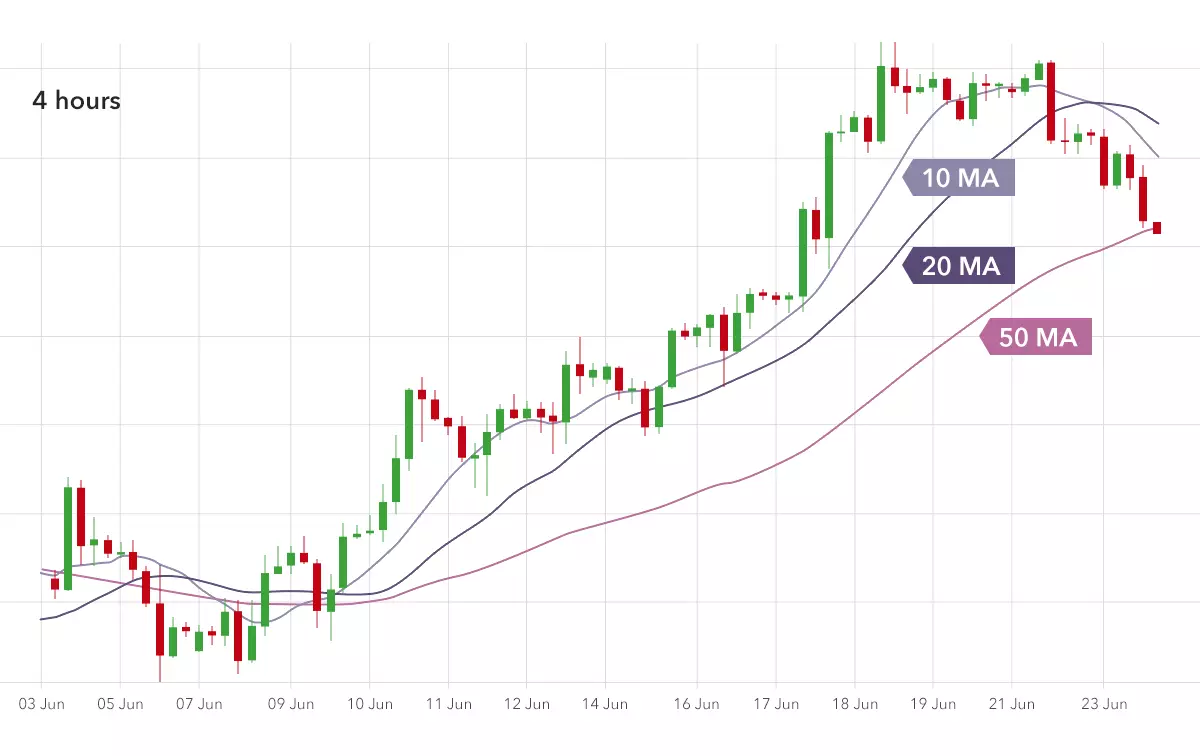Select the 07 Jun date label

(x=199, y=704)
